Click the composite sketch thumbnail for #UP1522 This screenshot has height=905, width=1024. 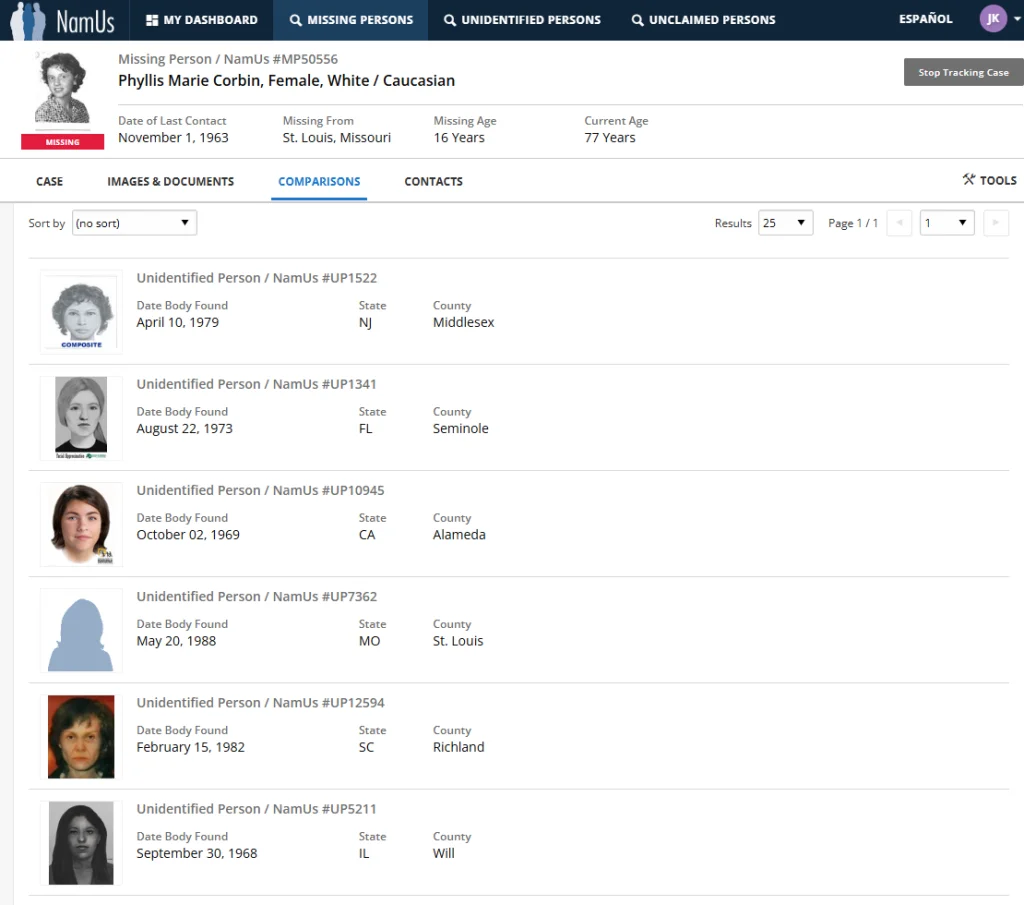point(81,312)
